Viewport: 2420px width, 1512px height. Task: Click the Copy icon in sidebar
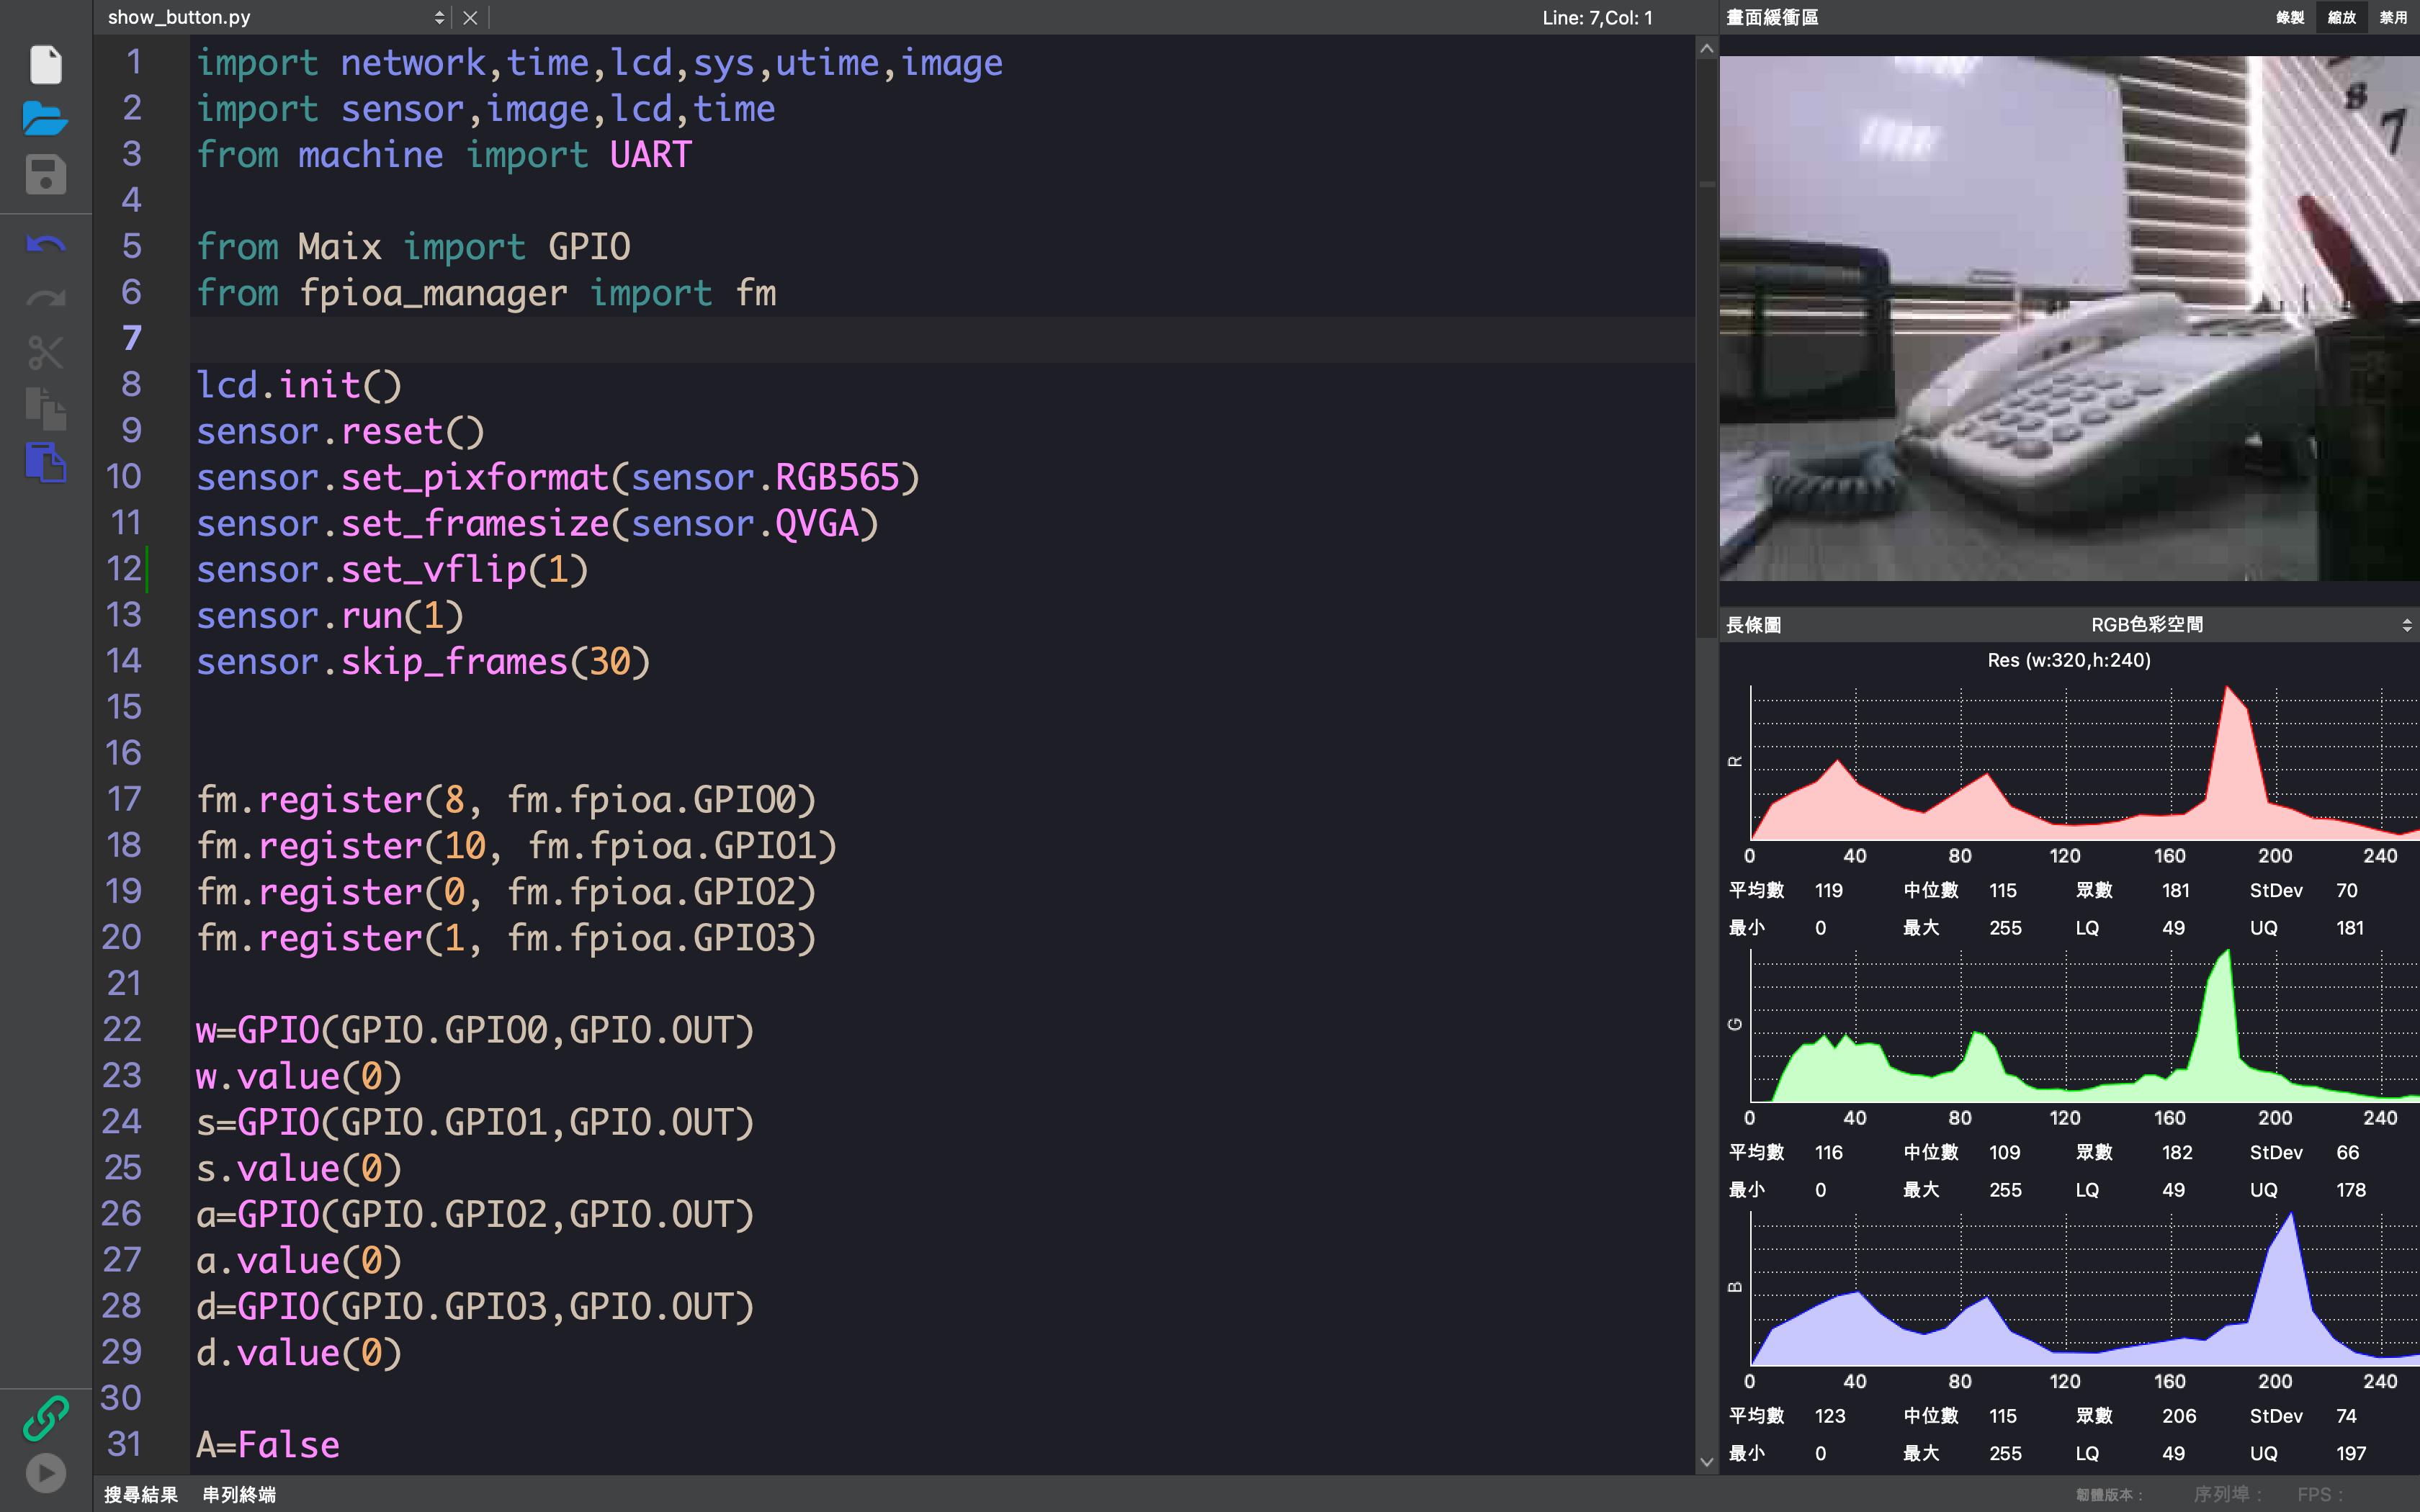tap(45, 408)
